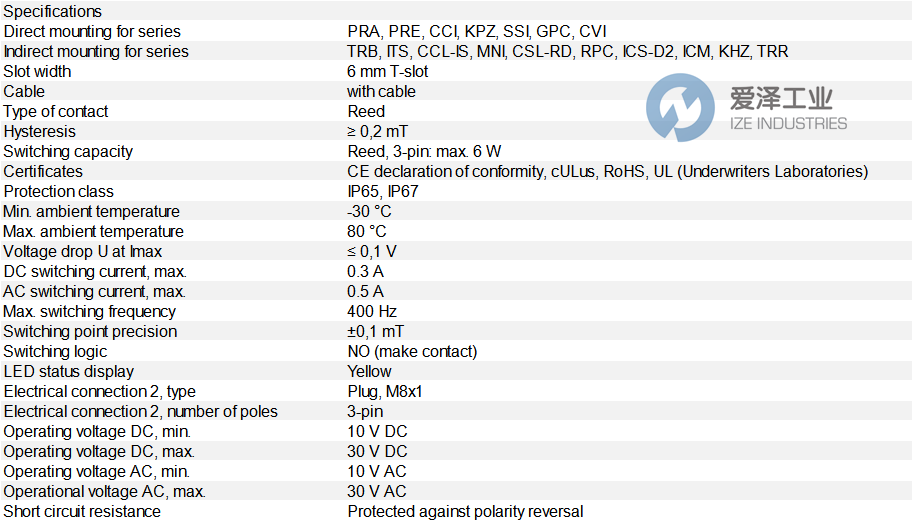The width and height of the screenshot is (912, 521).
Task: Select the Direct mounting for series label
Action: pos(94,31)
